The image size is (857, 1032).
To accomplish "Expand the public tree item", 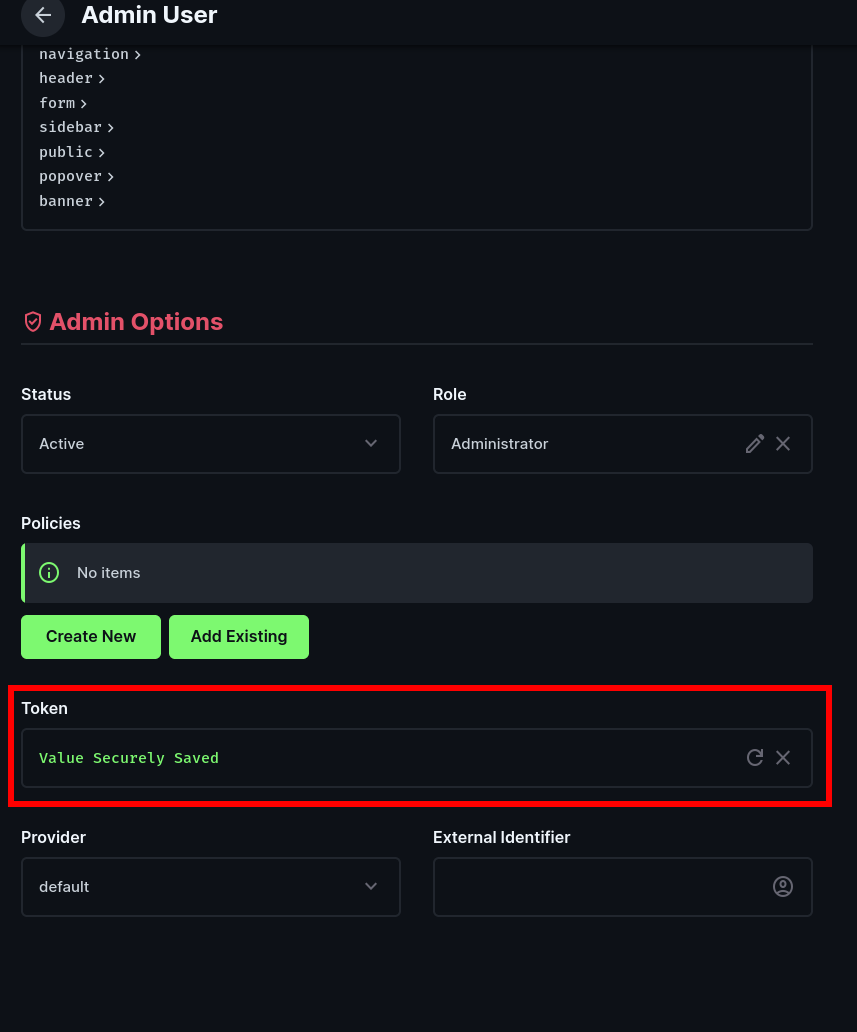I will coord(101,152).
